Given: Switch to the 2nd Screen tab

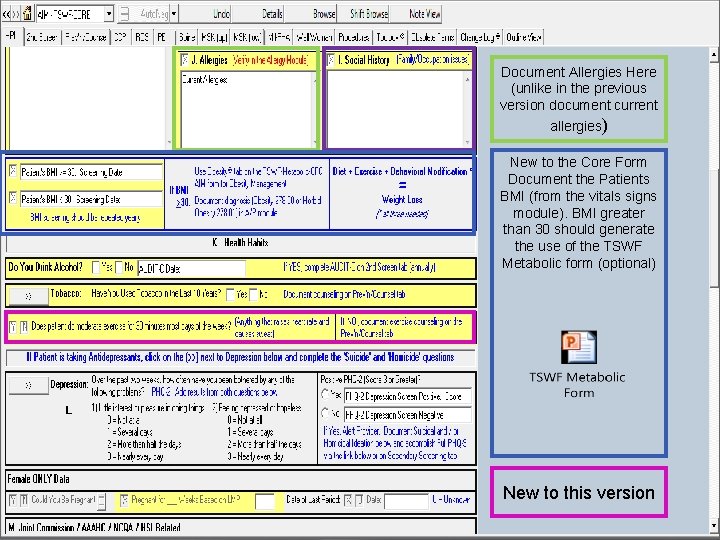Looking at the screenshot, I should pos(42,37).
